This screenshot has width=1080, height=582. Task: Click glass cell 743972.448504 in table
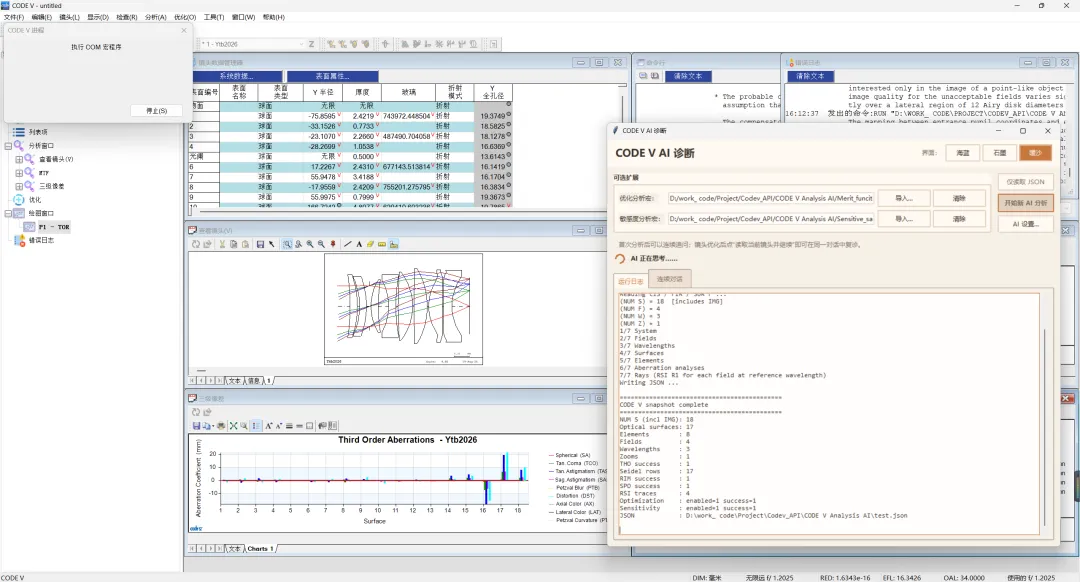tap(406, 116)
